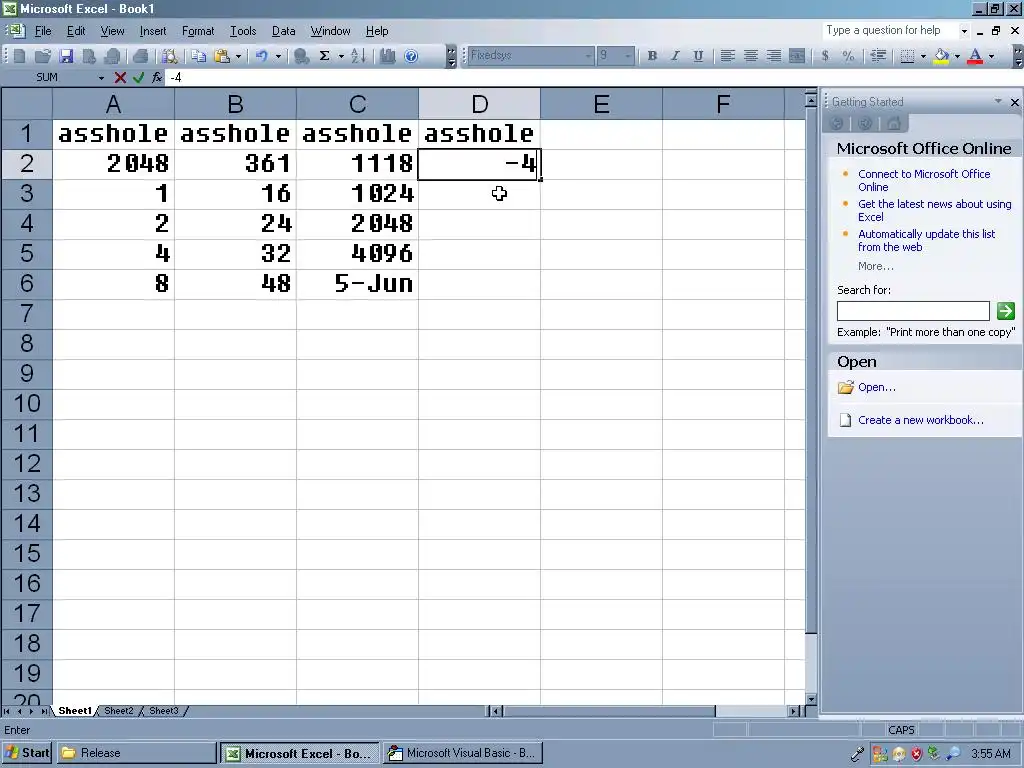Image resolution: width=1024 pixels, height=768 pixels.
Task: Click Get the latest news about using Excel
Action: click(x=935, y=210)
